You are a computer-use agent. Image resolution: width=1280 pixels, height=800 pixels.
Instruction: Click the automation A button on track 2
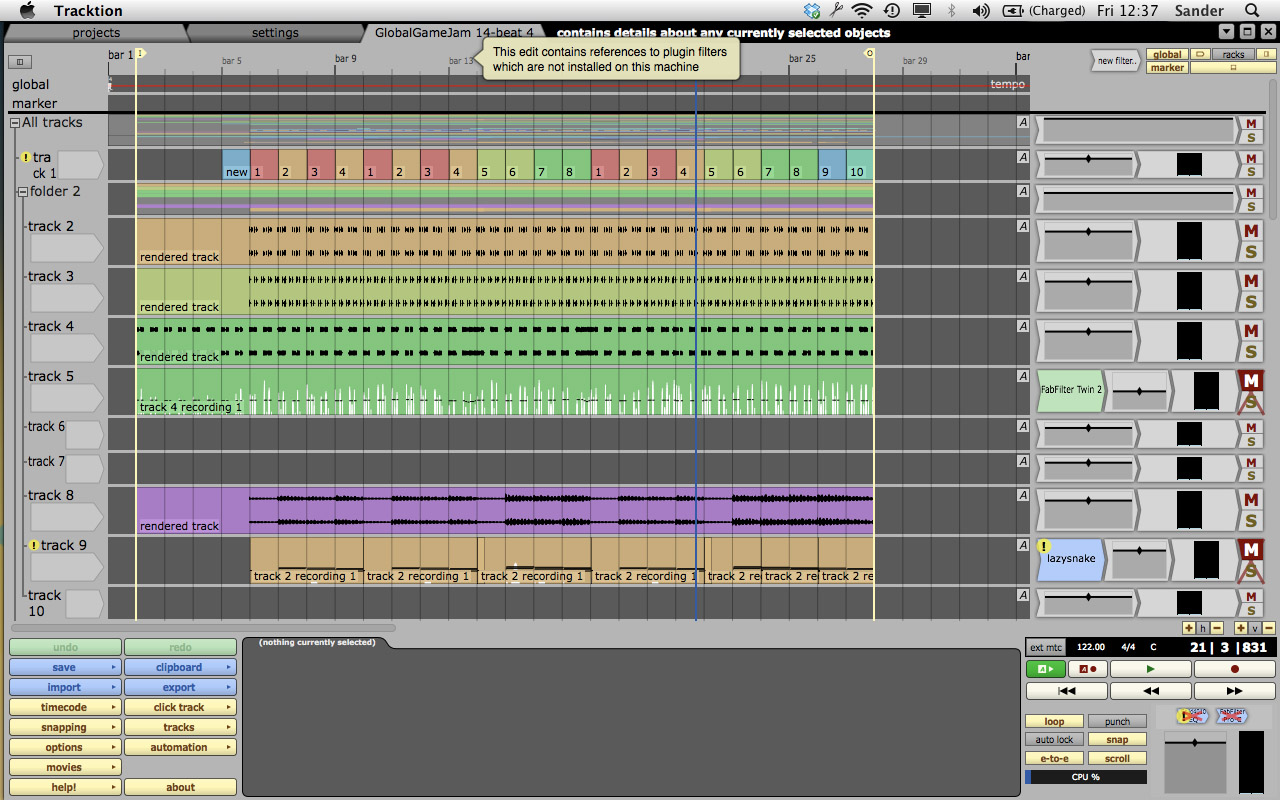(x=1023, y=226)
